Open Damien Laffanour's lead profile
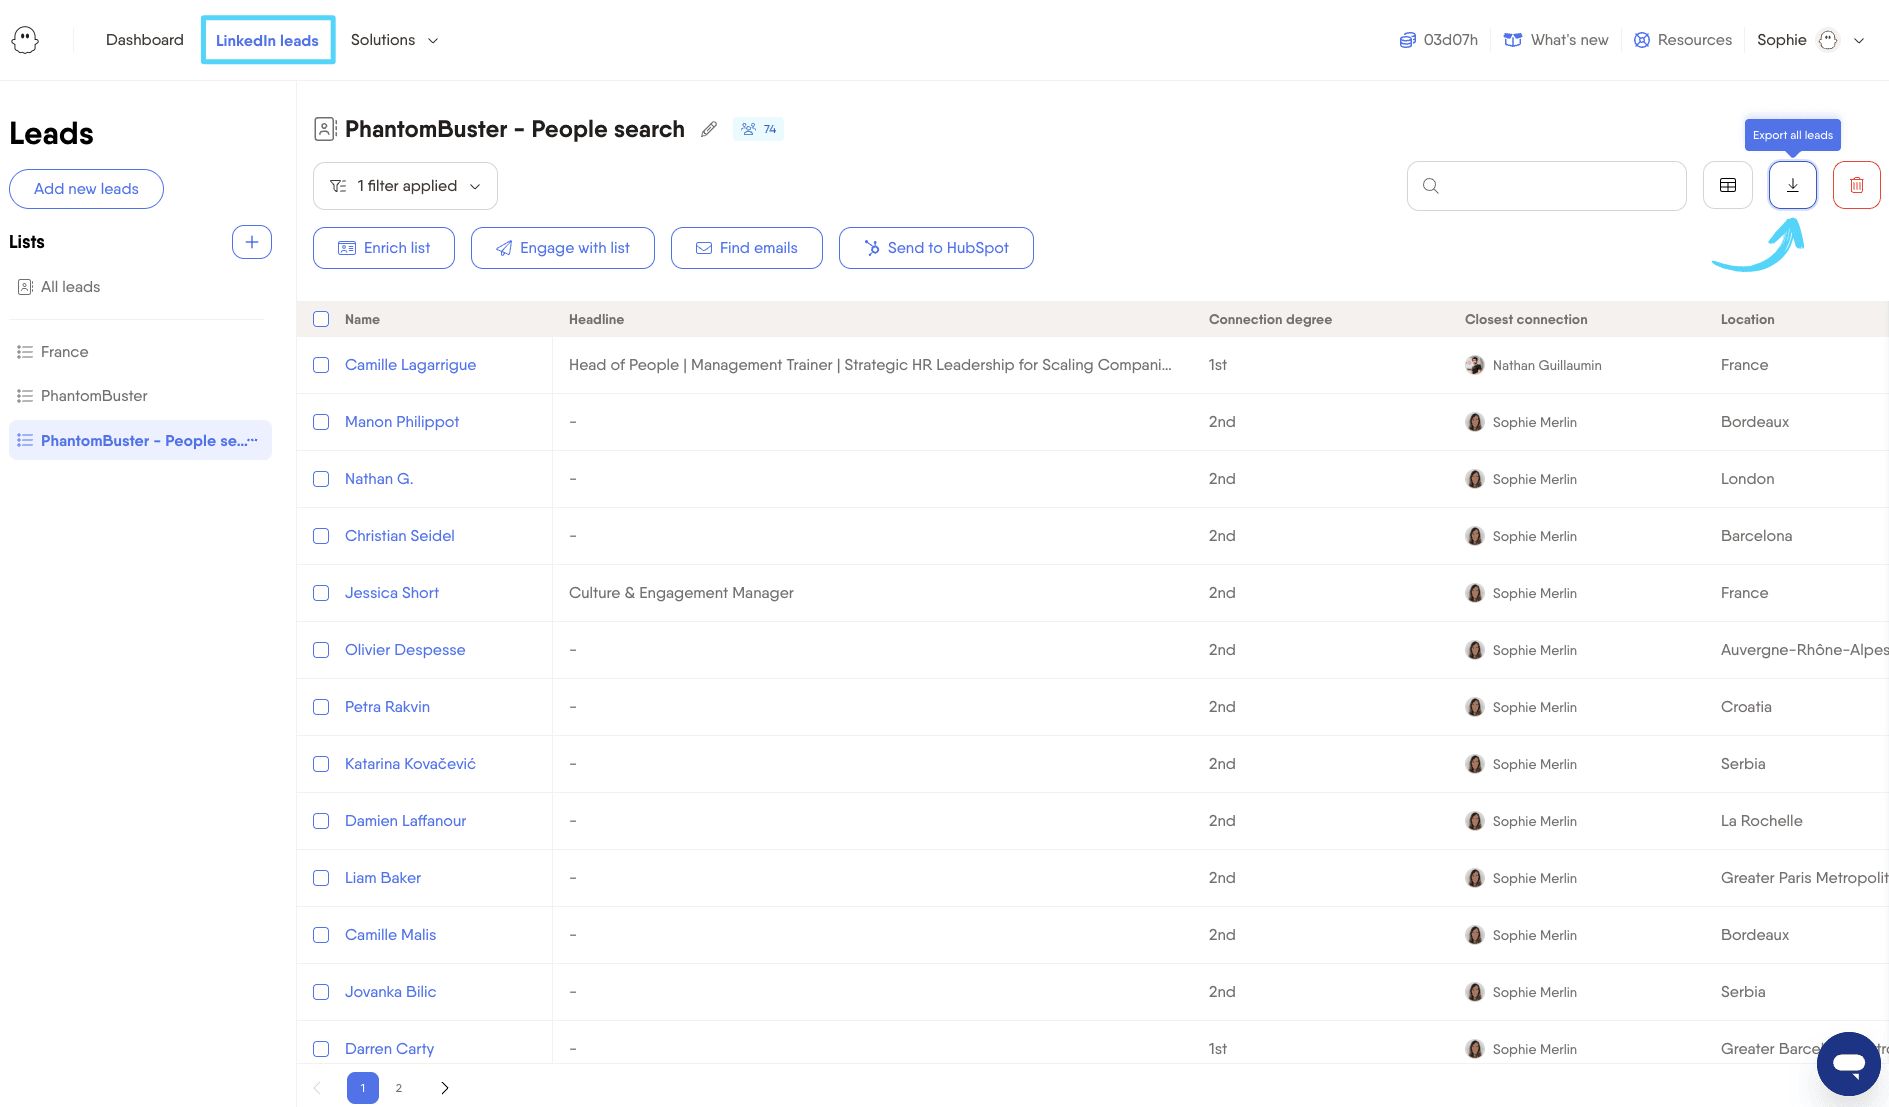1889x1107 pixels. [405, 821]
